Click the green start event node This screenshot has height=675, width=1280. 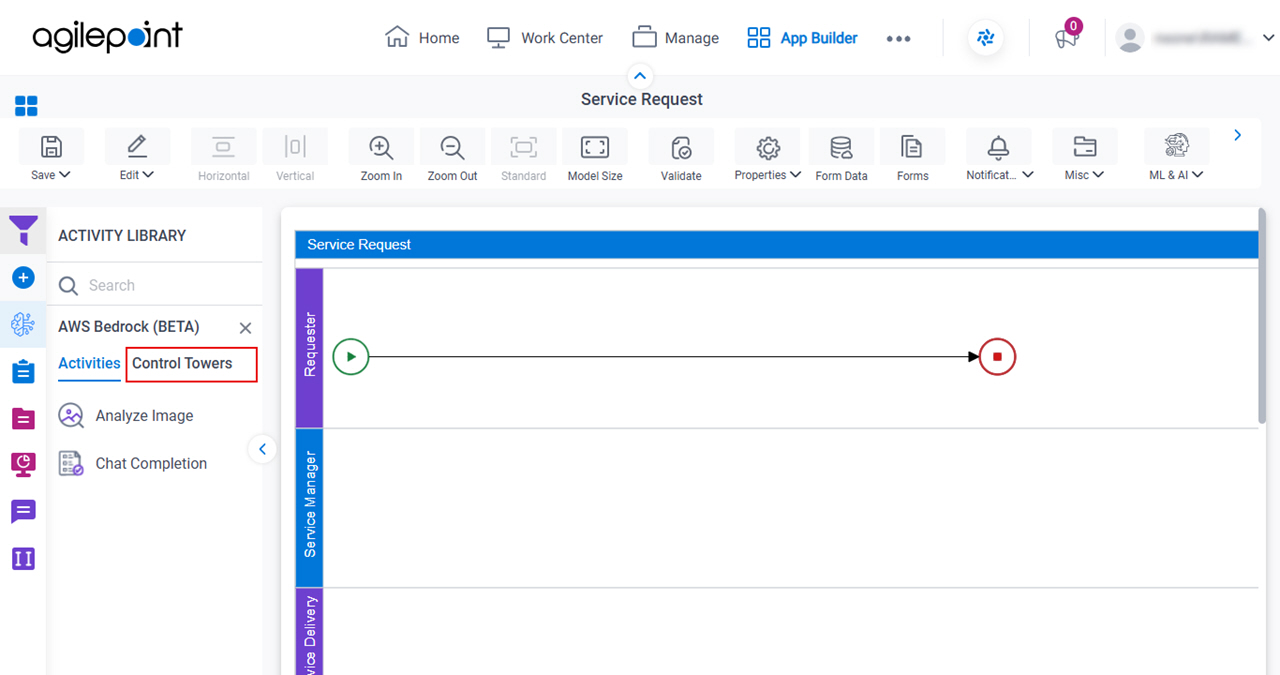coord(351,356)
